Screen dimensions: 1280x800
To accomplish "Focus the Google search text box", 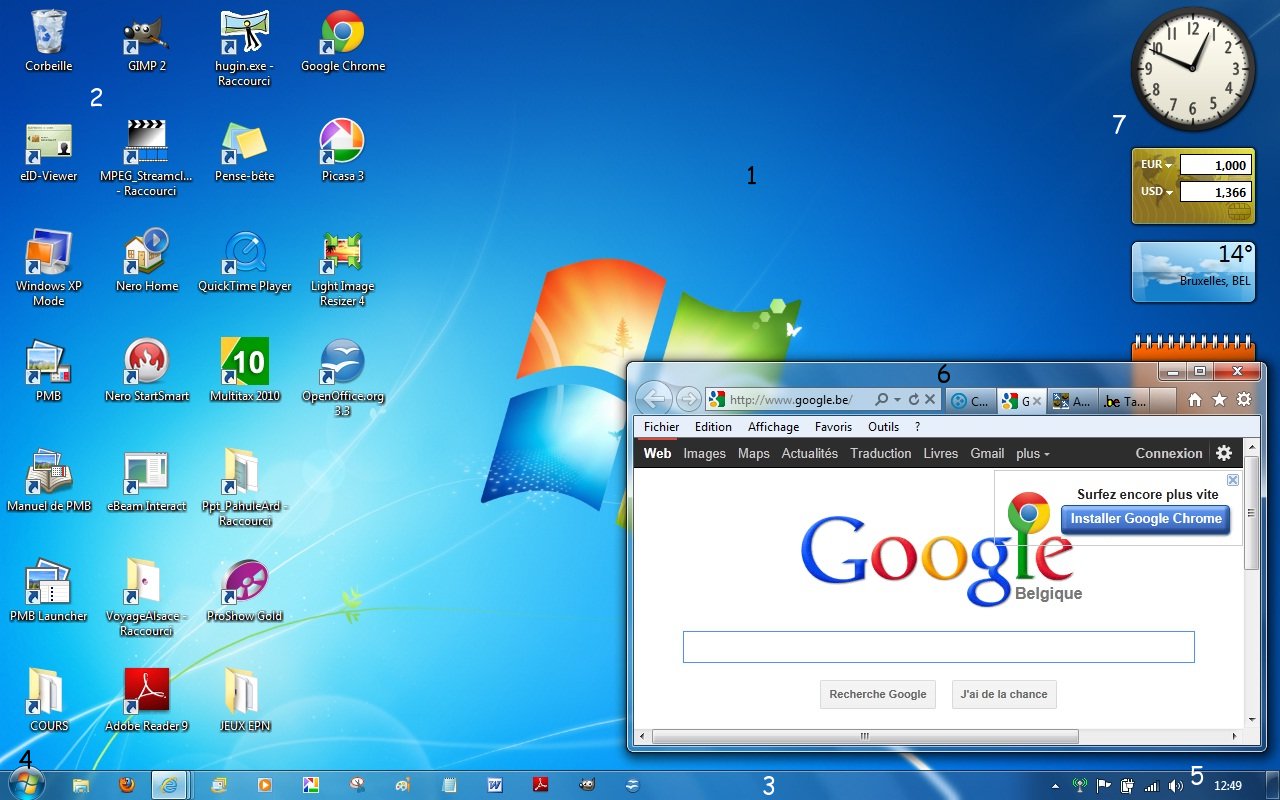I will (939, 647).
